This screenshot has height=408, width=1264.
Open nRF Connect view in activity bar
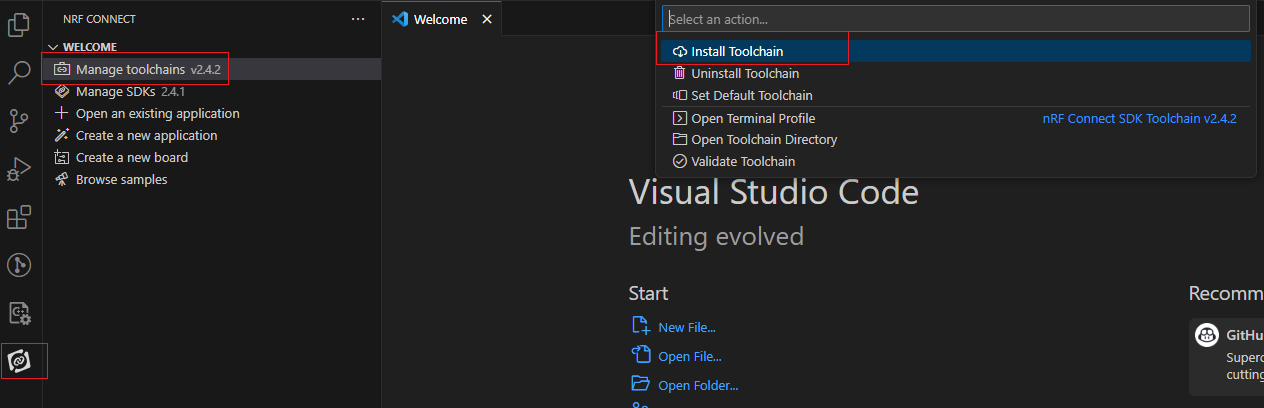pos(19,361)
